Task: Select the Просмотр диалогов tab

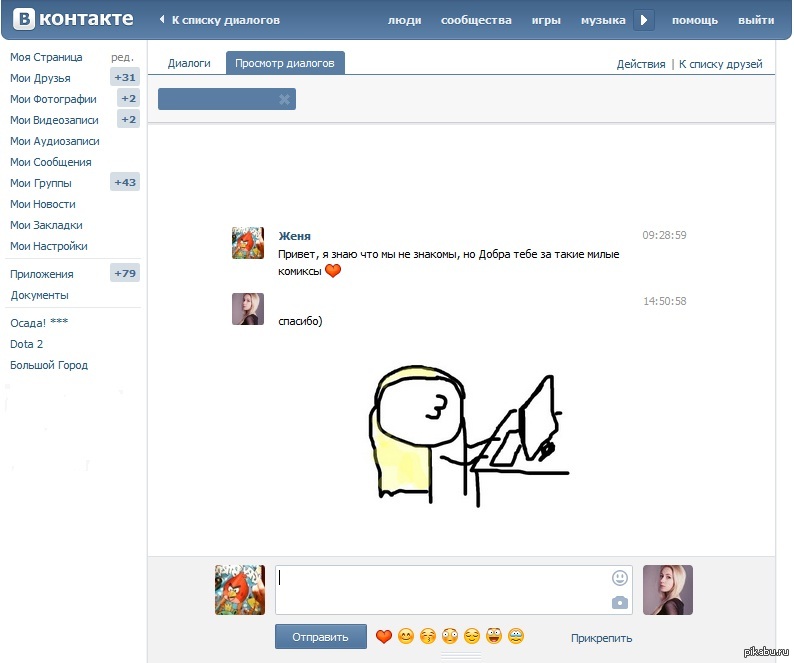Action: click(x=285, y=63)
